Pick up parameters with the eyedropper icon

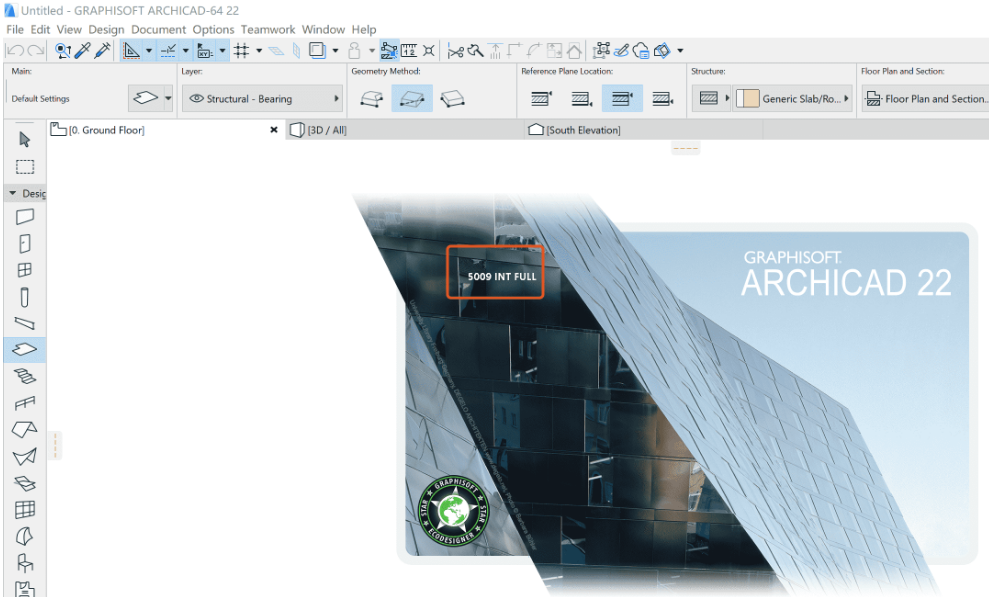point(83,50)
